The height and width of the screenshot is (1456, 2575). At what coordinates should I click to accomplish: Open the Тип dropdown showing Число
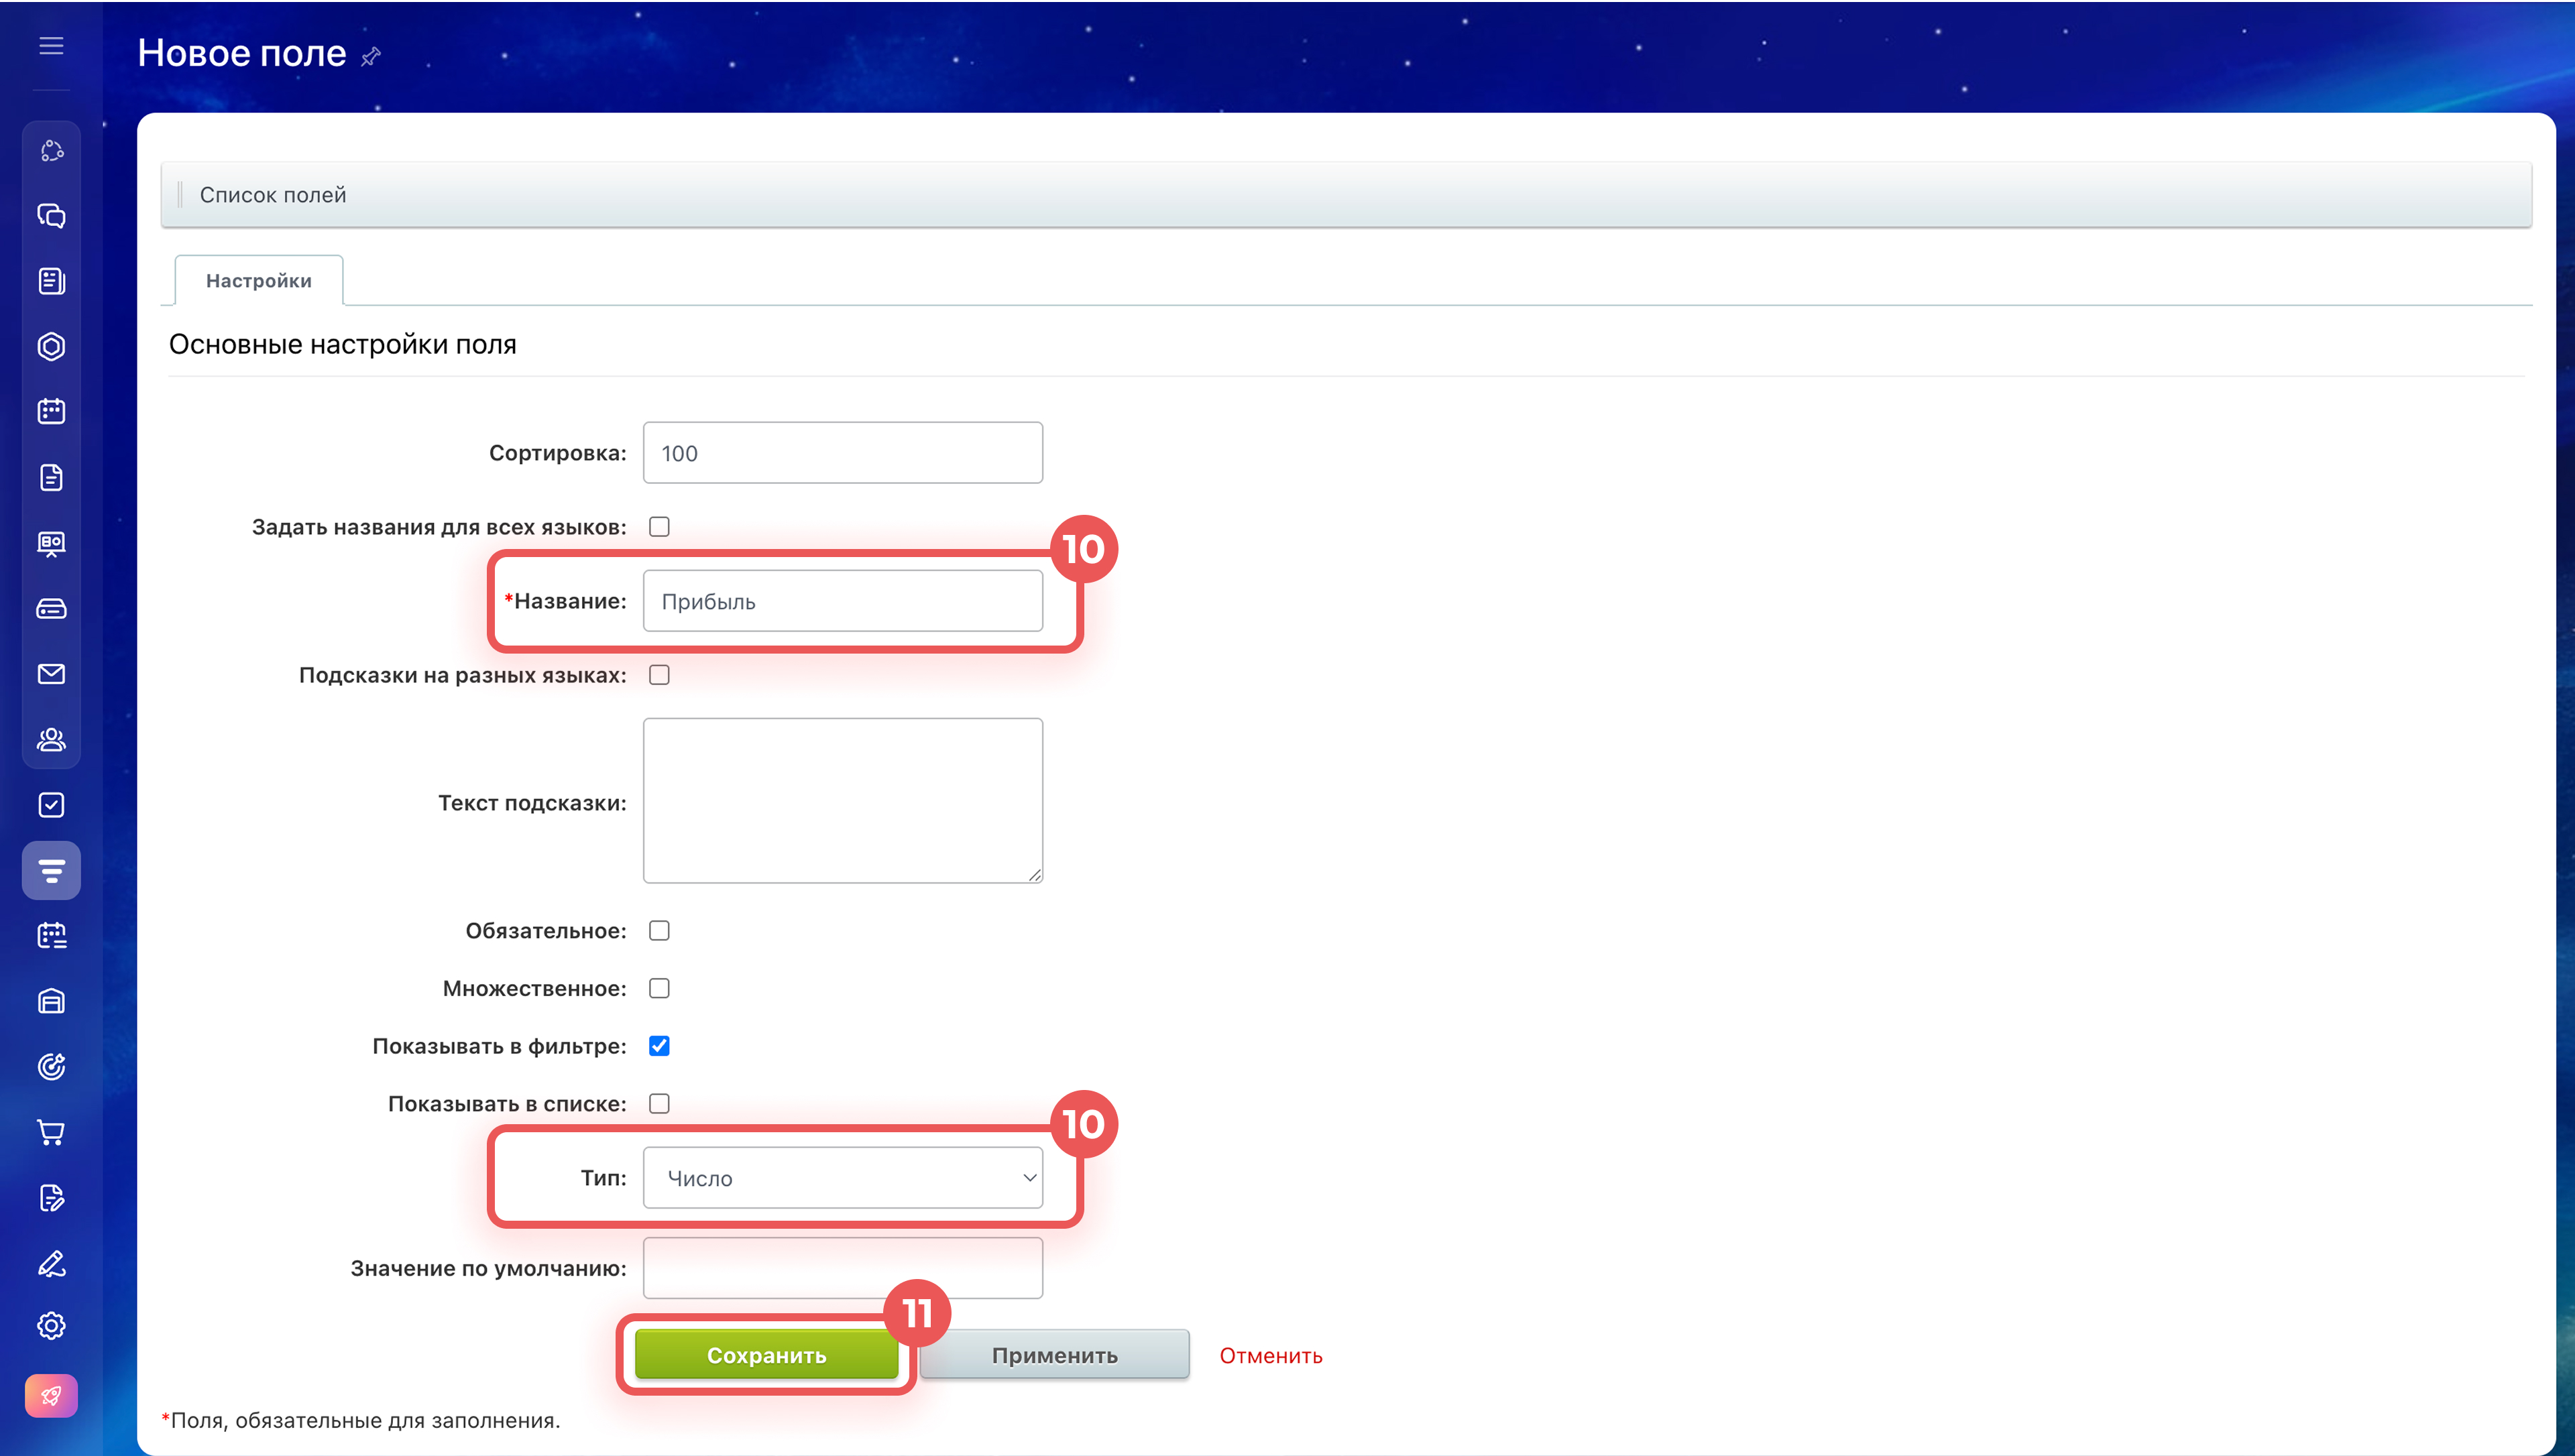(x=842, y=1178)
